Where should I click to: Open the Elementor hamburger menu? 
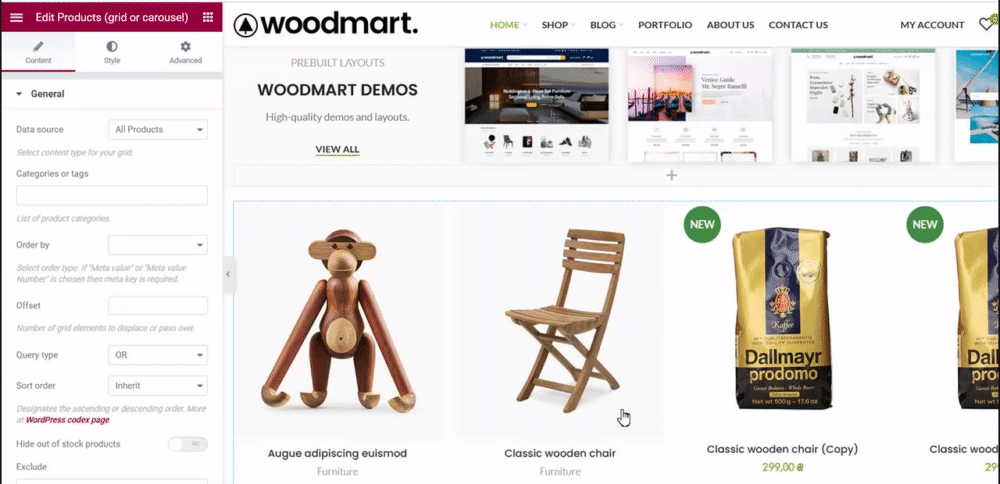click(x=17, y=17)
